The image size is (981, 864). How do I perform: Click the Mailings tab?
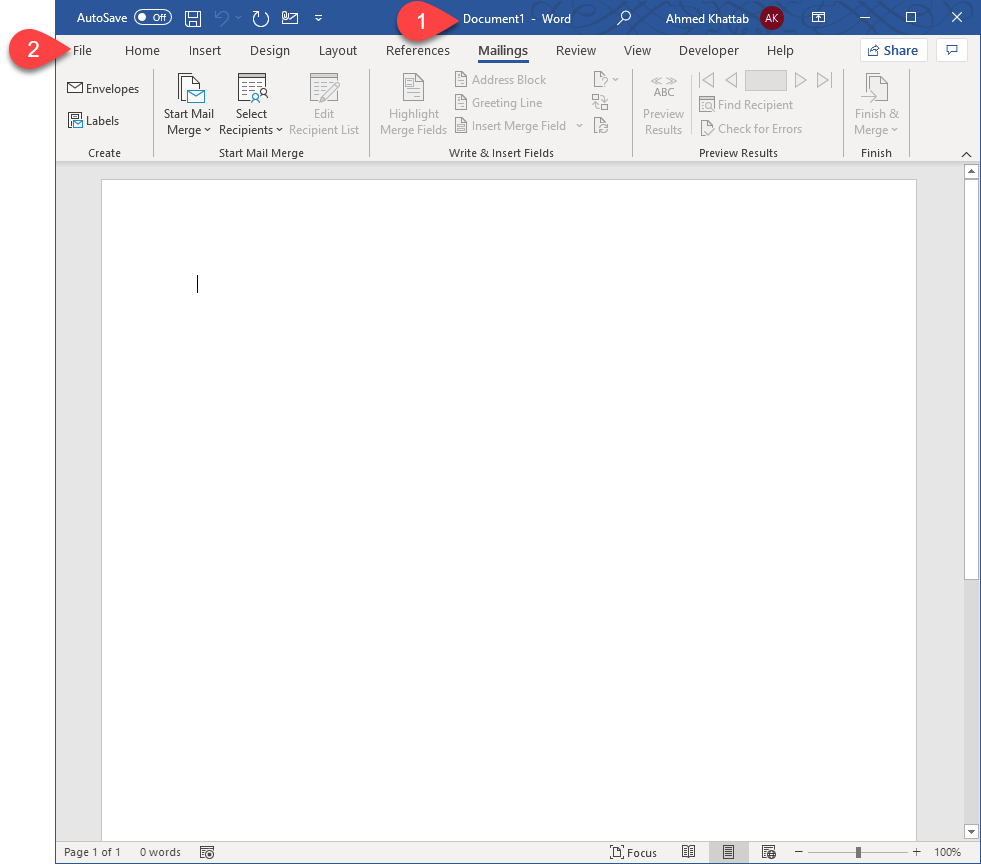(x=503, y=51)
